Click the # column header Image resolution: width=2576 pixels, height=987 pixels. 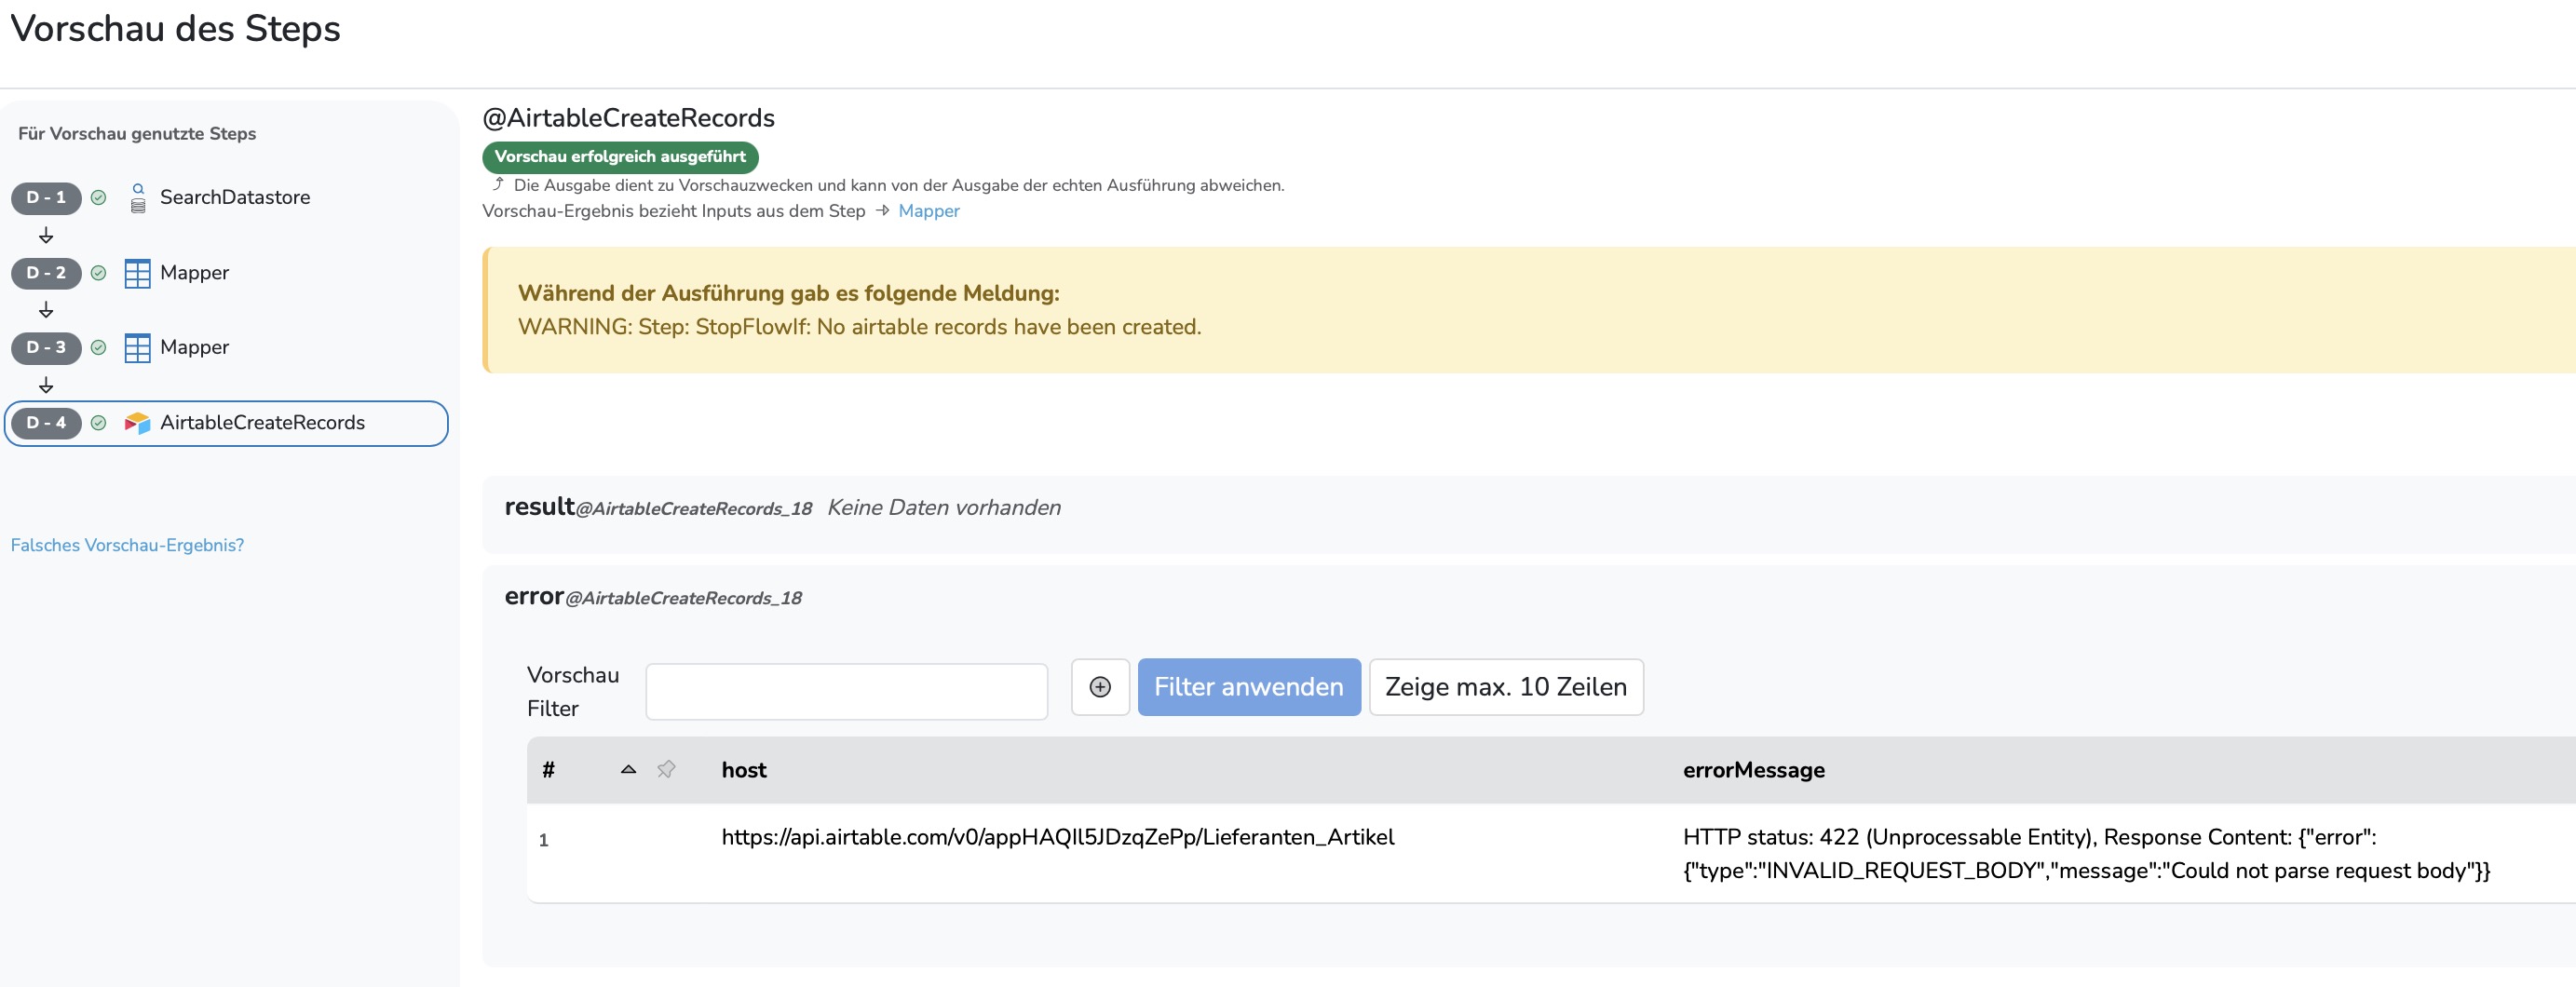pyautogui.click(x=548, y=770)
